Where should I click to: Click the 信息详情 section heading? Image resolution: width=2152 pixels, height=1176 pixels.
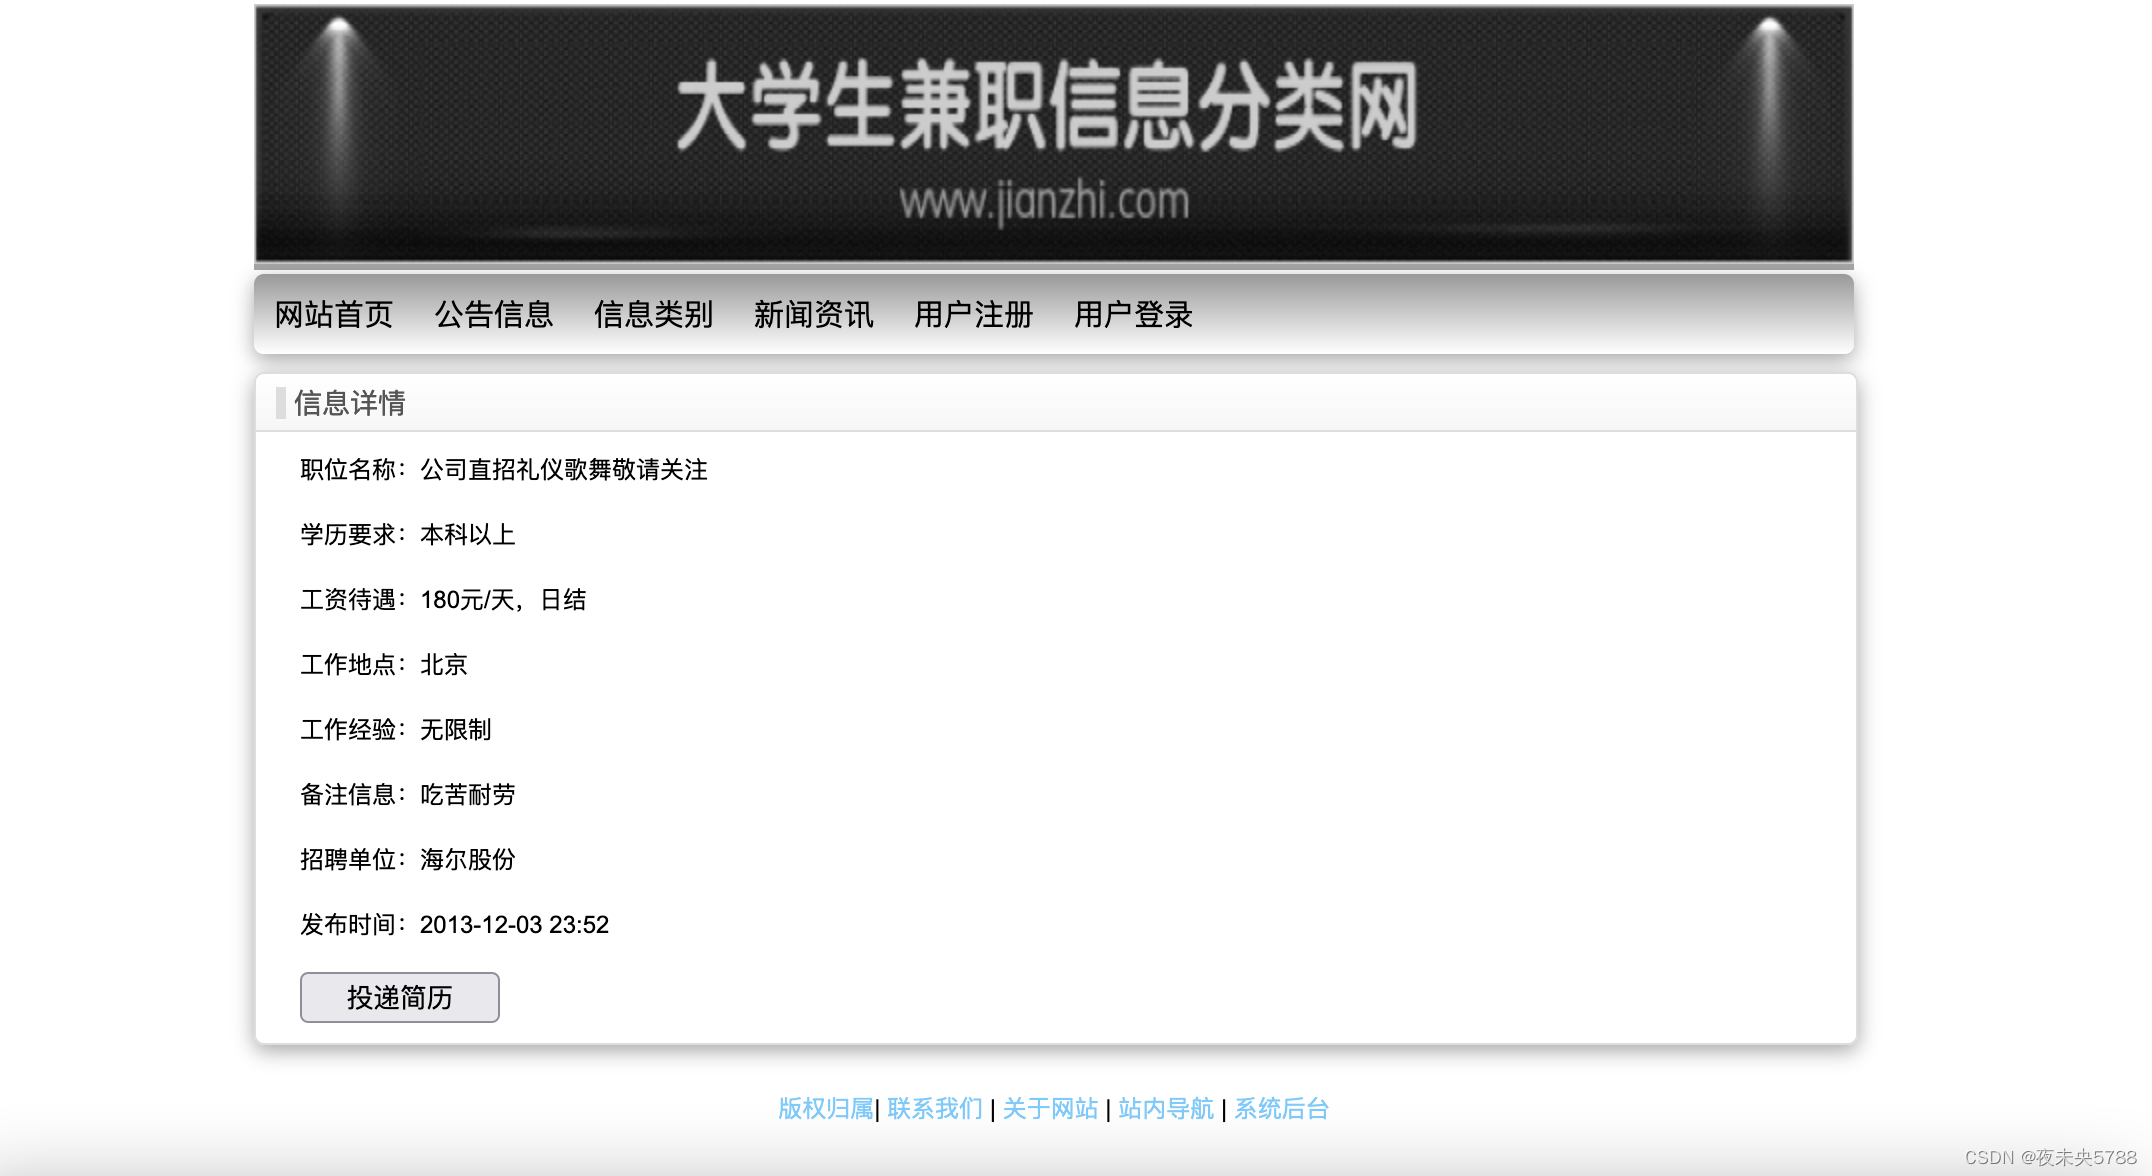pos(349,403)
